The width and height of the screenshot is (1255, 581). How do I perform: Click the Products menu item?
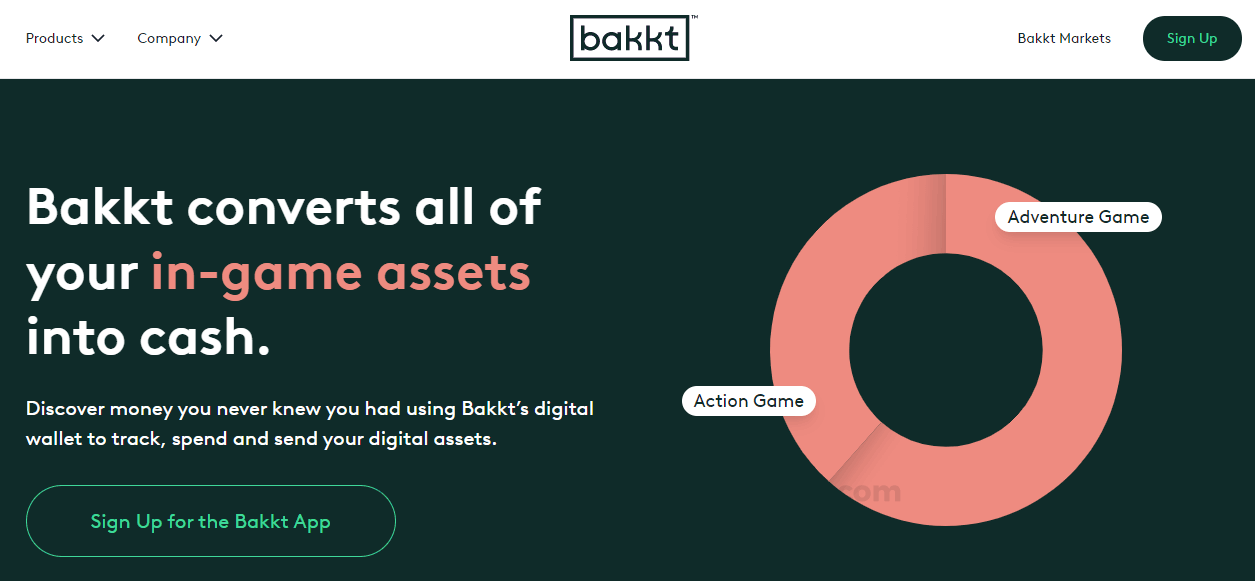55,38
